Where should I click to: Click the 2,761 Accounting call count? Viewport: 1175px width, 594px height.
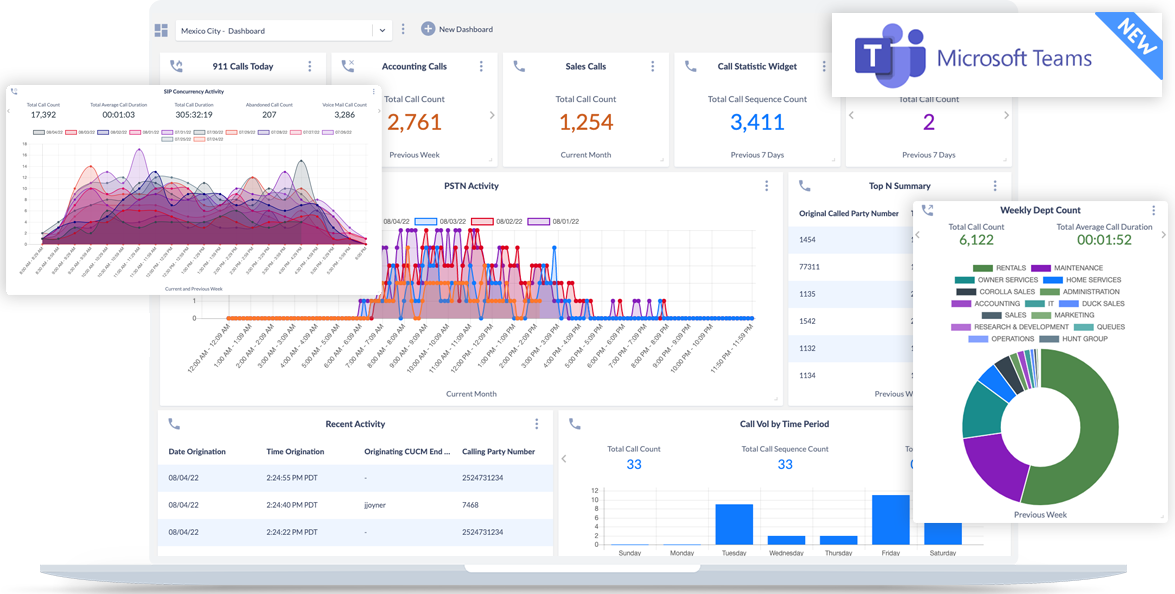point(414,122)
